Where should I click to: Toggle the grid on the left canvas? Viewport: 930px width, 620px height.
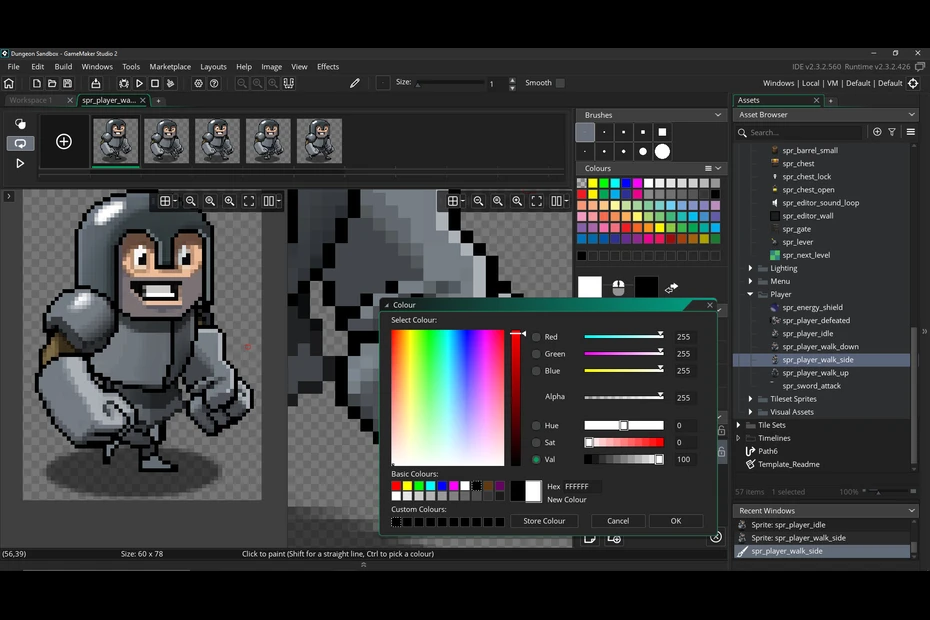point(165,201)
